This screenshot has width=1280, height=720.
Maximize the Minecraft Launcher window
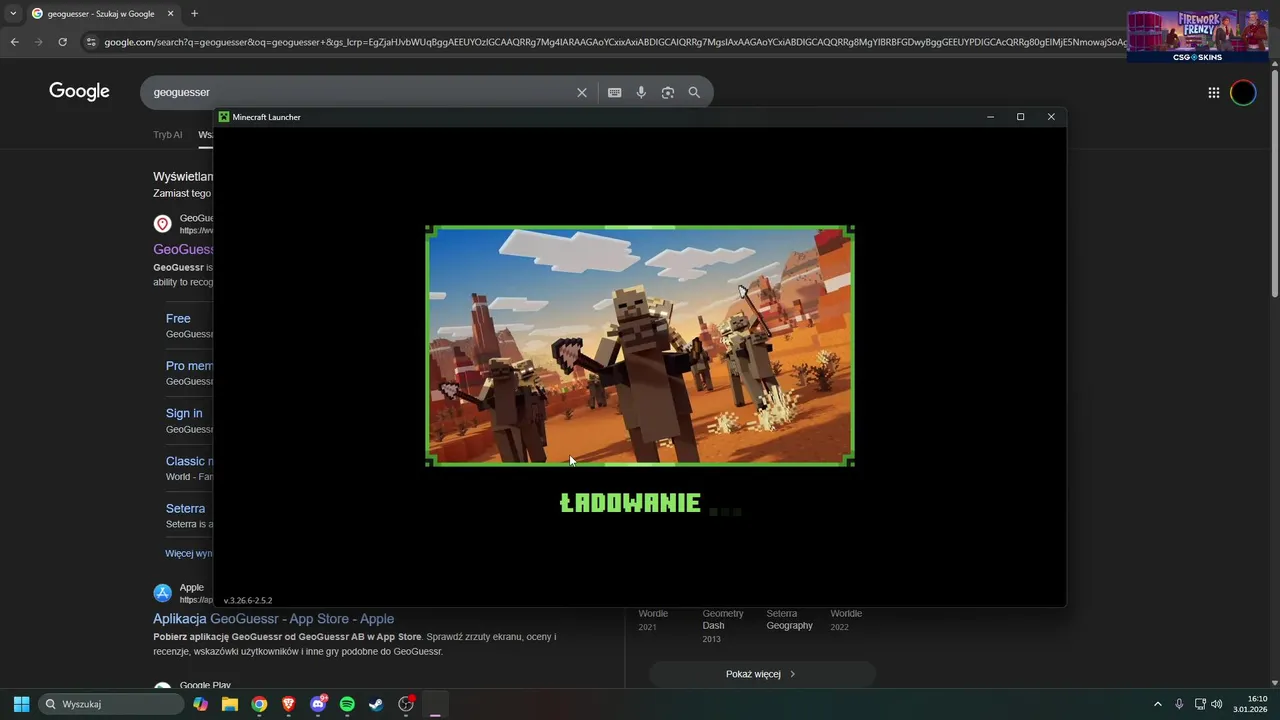point(1020,117)
